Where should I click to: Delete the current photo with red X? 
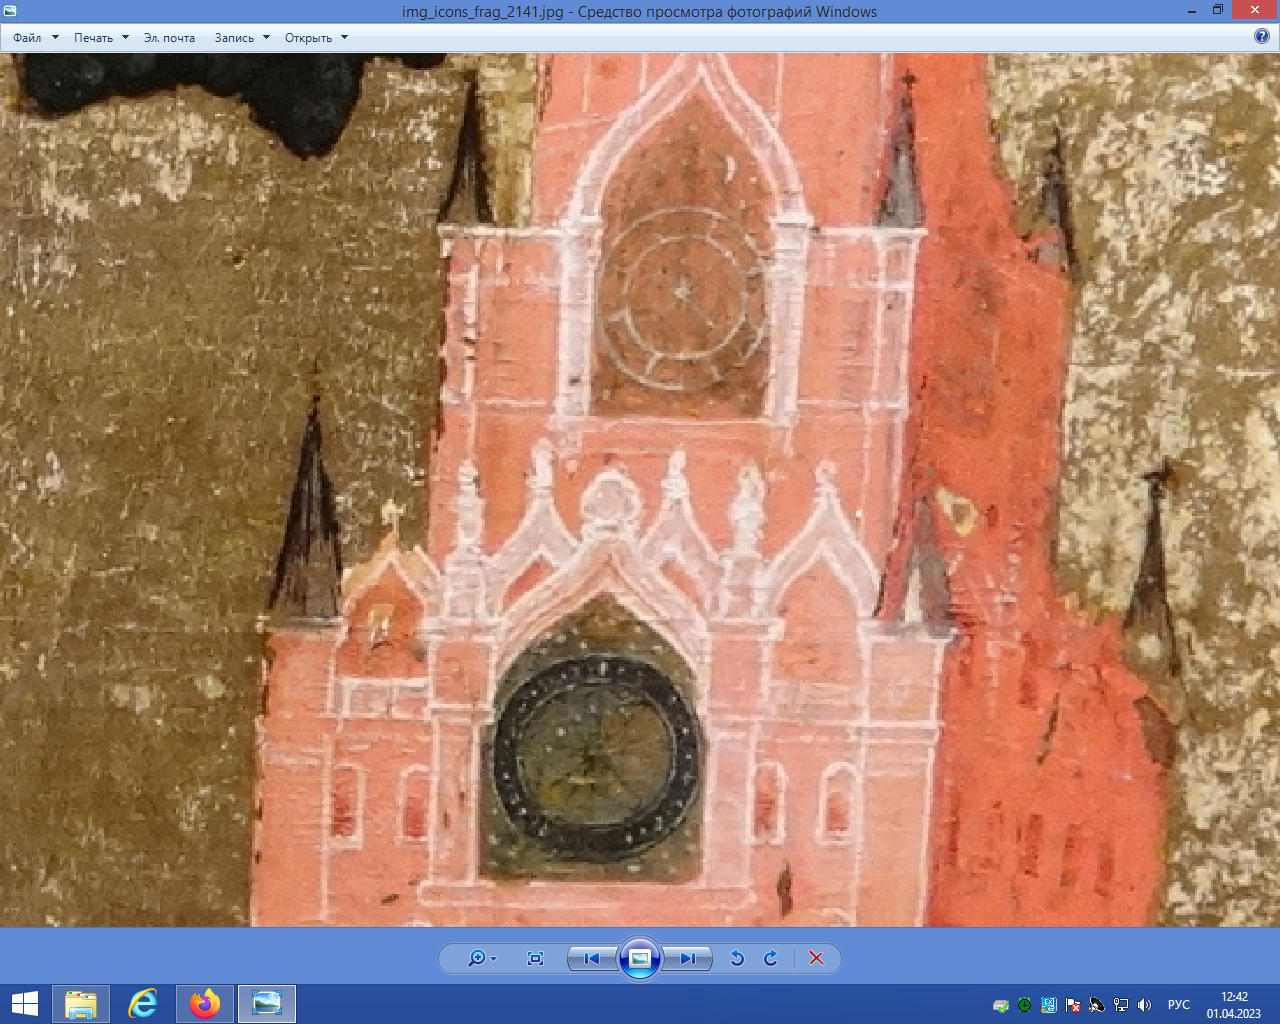point(816,958)
